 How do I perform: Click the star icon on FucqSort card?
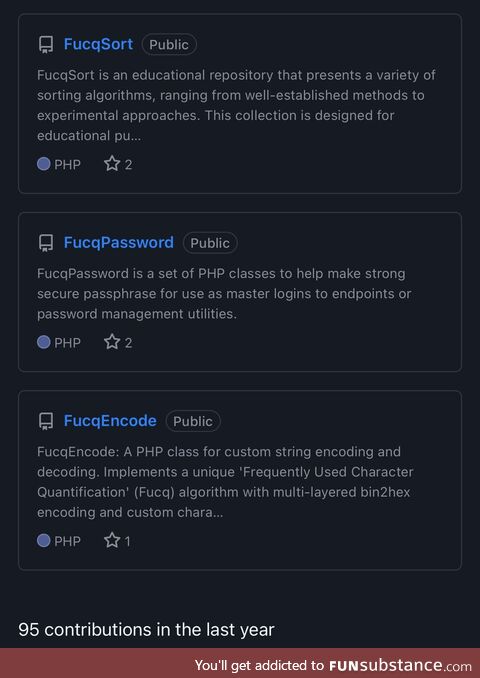[x=112, y=164]
